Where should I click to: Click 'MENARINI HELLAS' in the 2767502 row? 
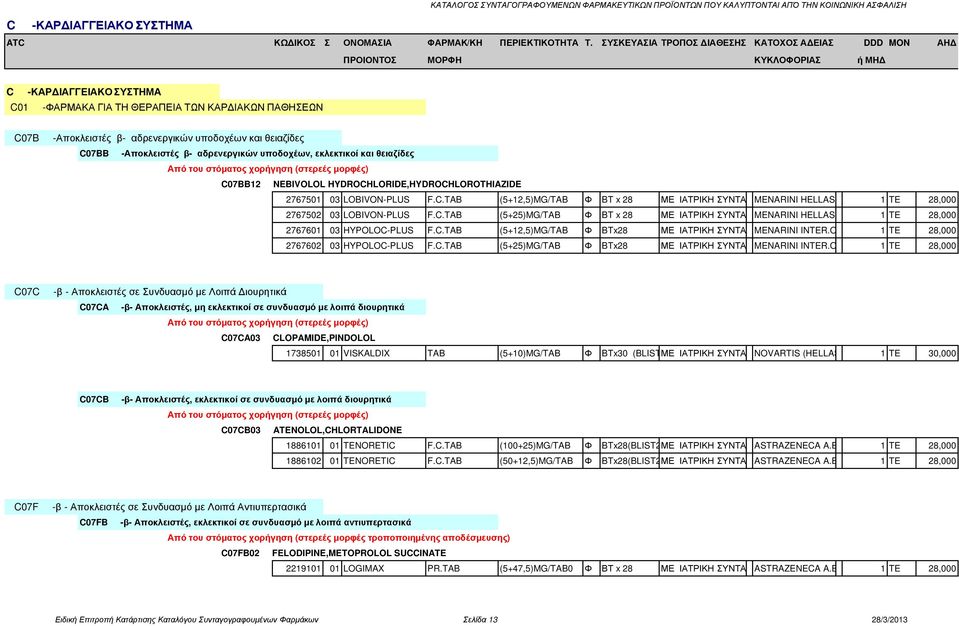click(794, 215)
